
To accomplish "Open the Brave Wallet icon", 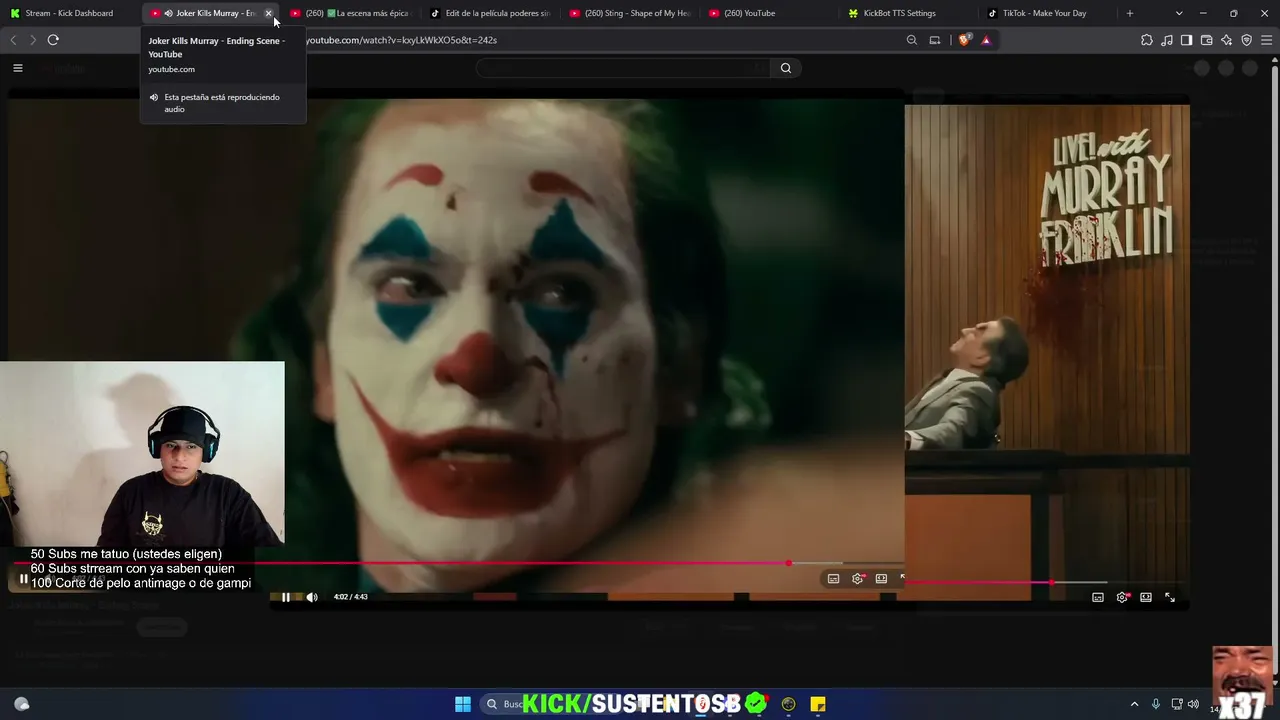I will point(1207,40).
